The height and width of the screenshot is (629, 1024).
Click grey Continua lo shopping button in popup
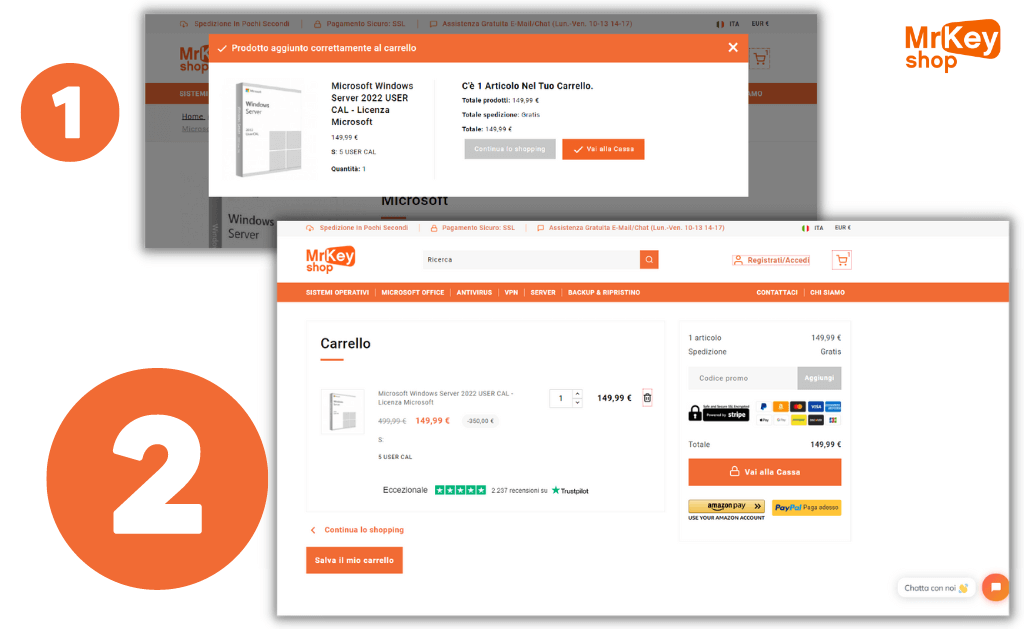tap(509, 149)
